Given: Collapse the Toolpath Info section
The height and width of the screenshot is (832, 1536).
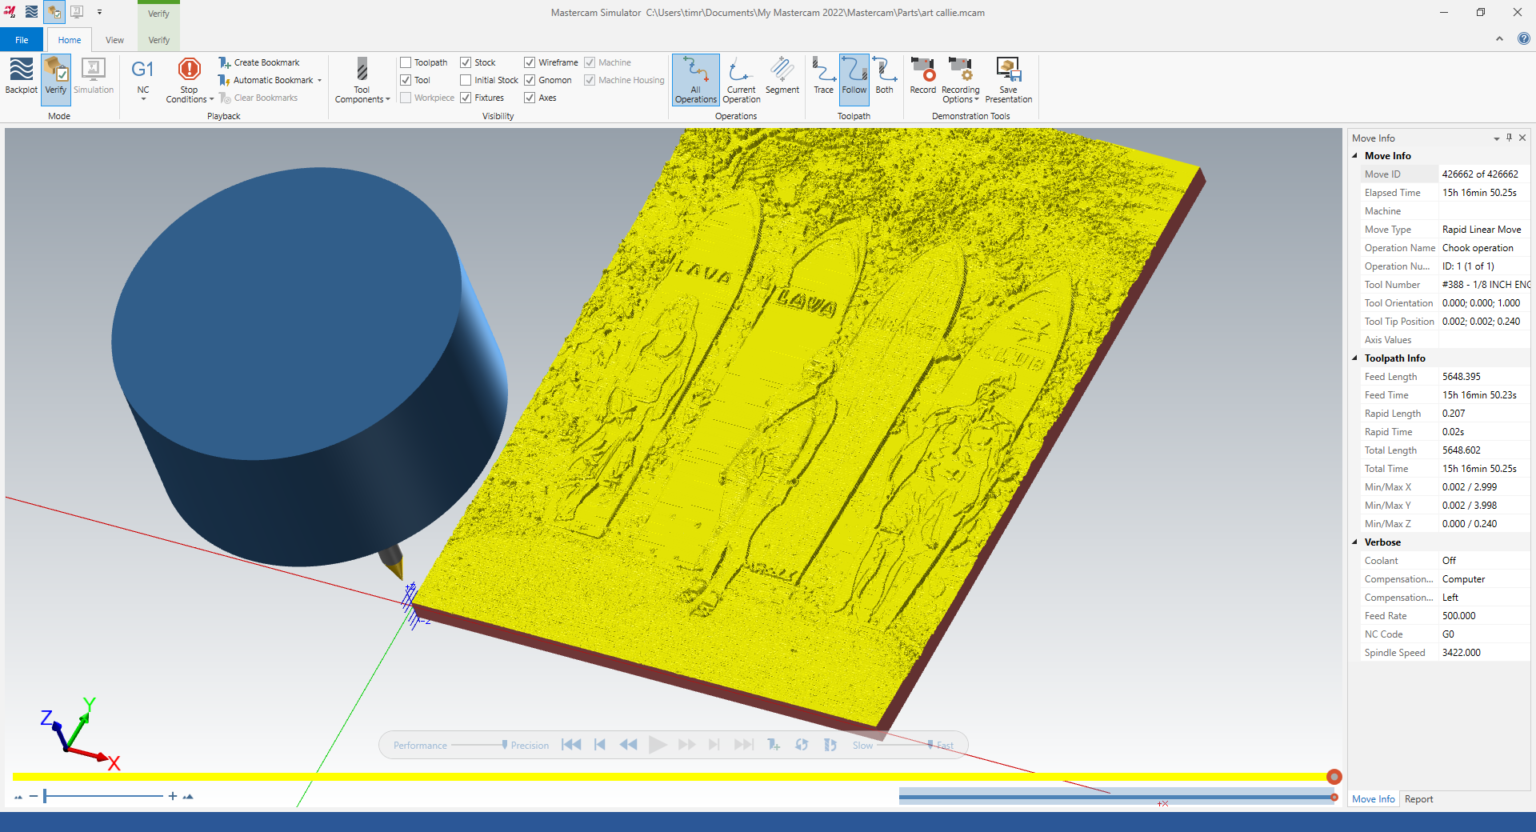Looking at the screenshot, I should (1356, 358).
